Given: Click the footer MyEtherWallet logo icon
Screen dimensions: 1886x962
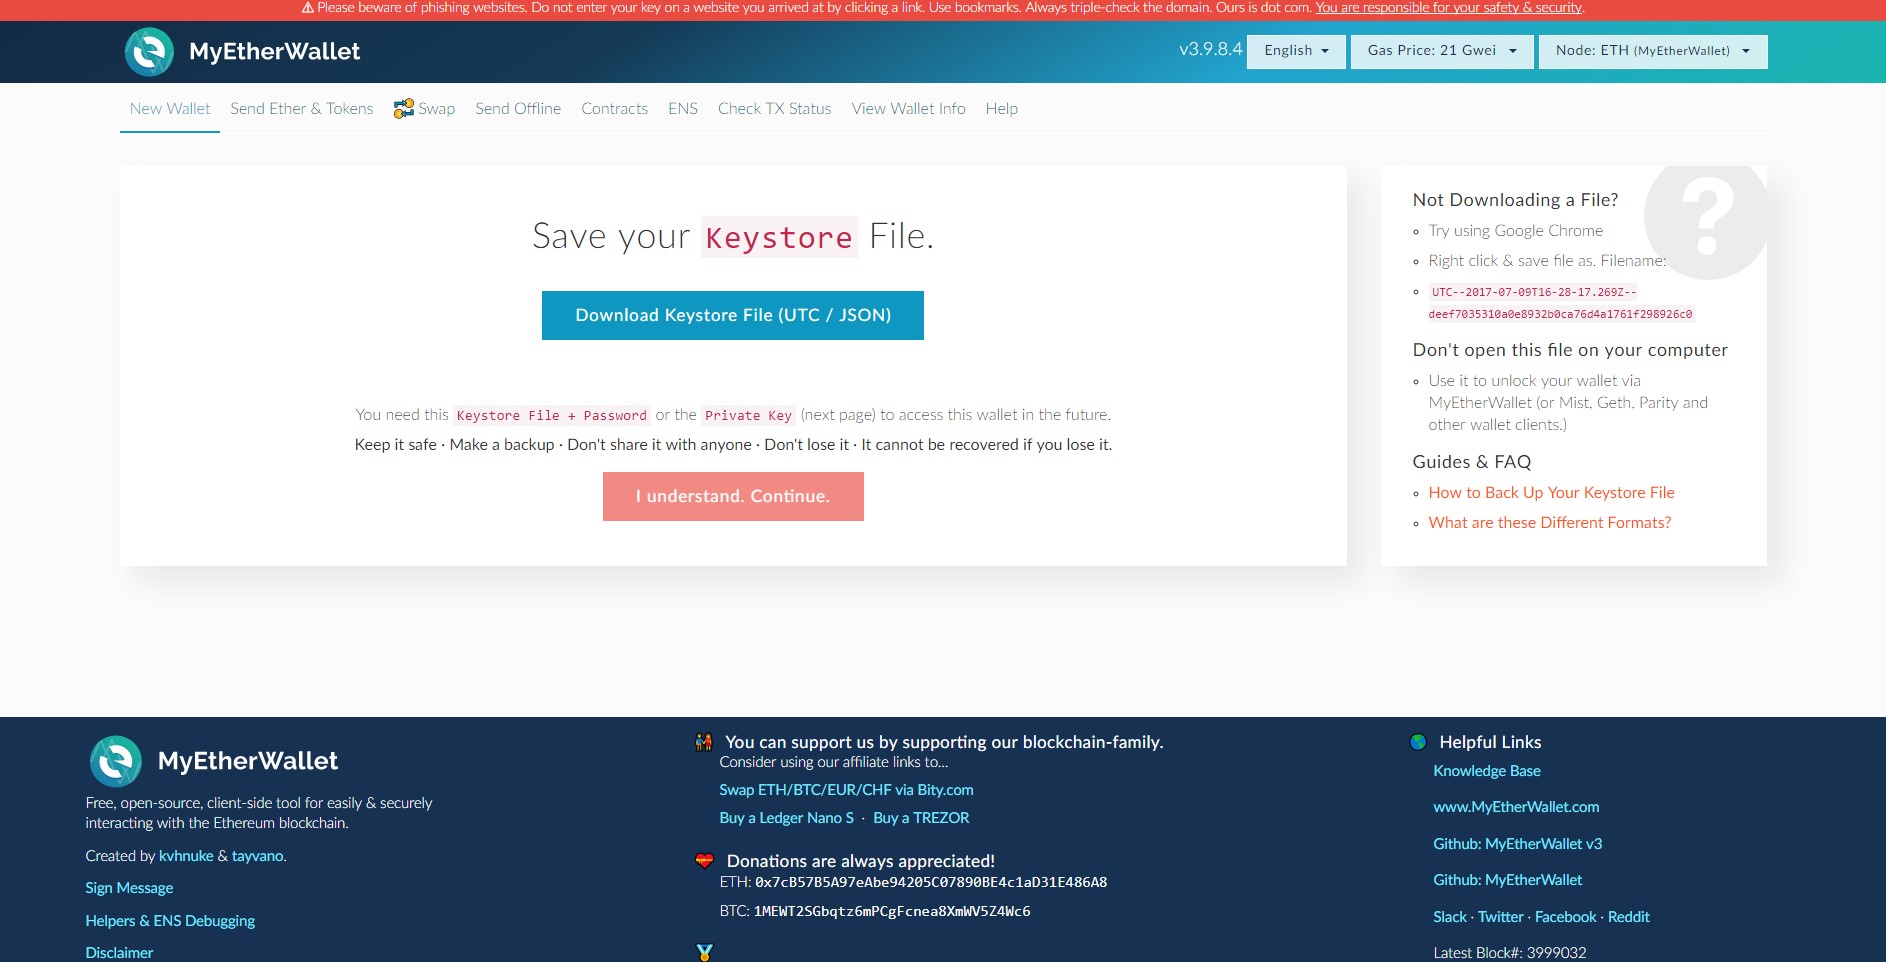Looking at the screenshot, I should (x=116, y=762).
